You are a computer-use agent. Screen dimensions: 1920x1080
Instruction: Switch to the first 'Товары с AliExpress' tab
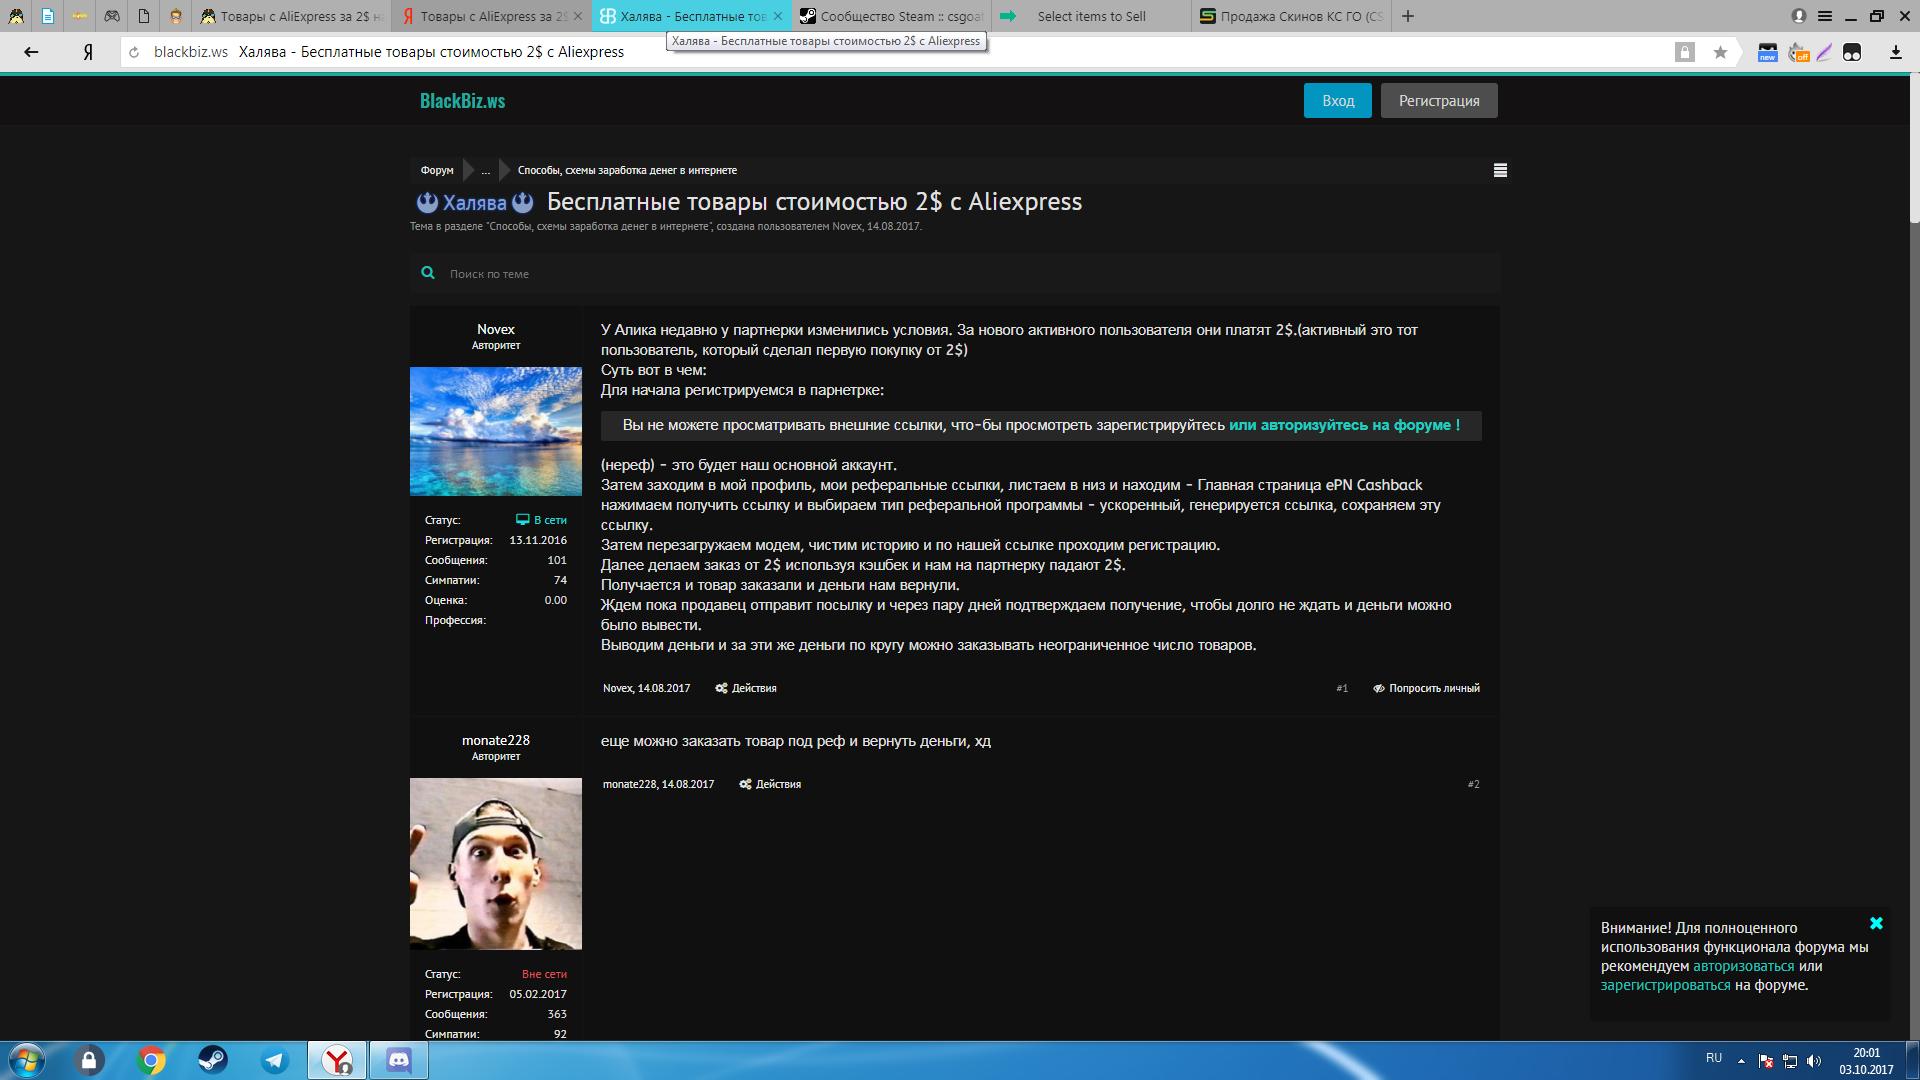click(290, 16)
